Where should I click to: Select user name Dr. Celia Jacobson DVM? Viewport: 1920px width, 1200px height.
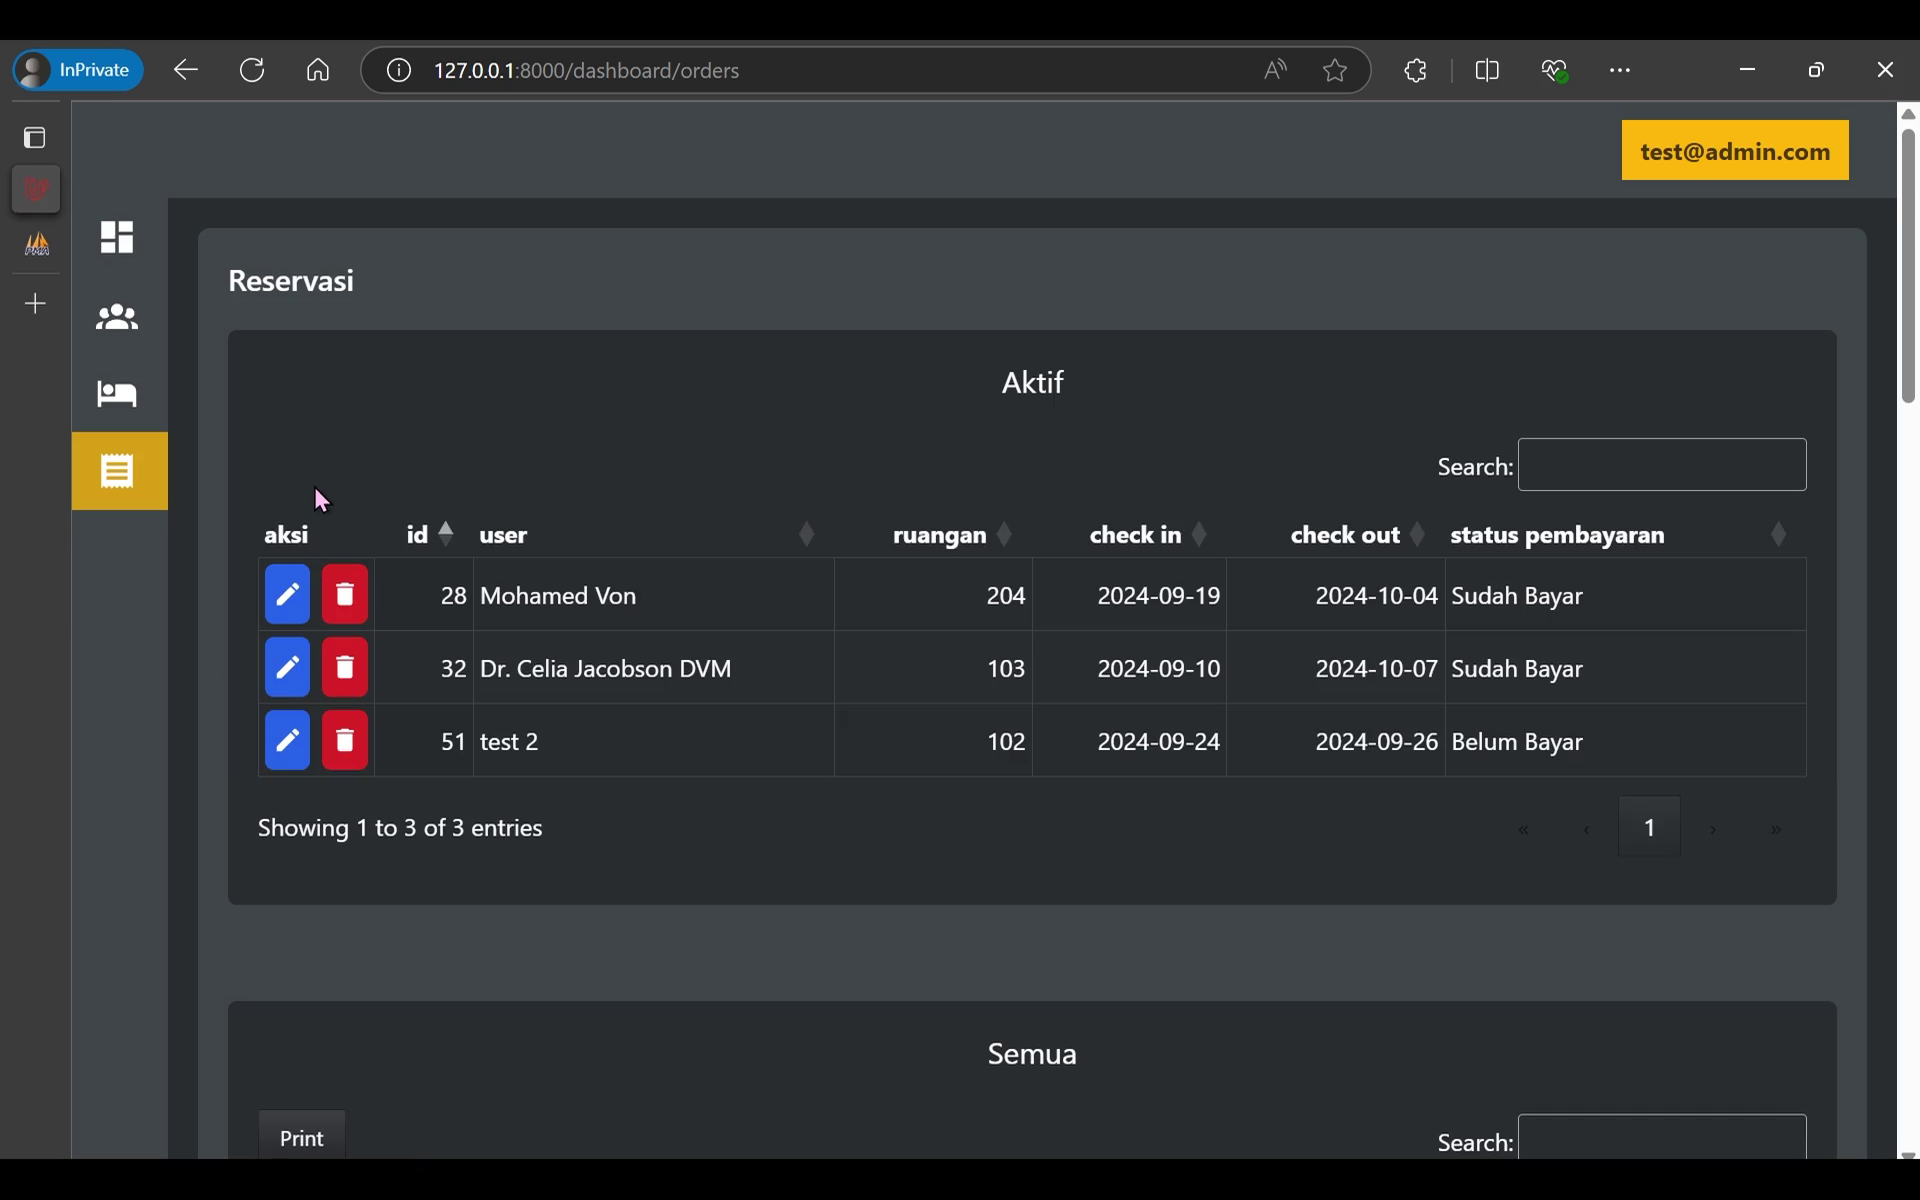[606, 669]
